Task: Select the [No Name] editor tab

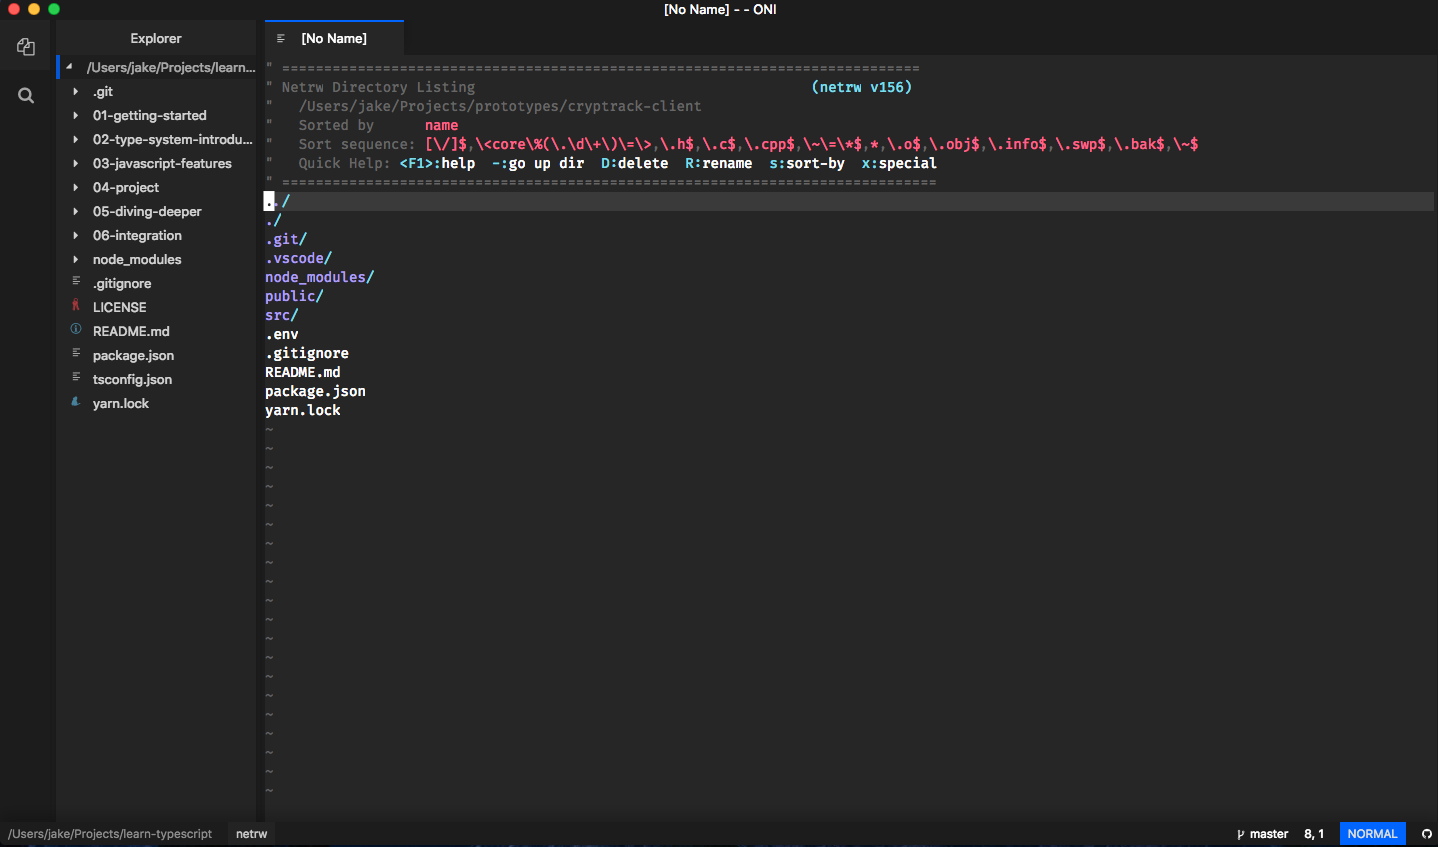Action: [x=334, y=38]
